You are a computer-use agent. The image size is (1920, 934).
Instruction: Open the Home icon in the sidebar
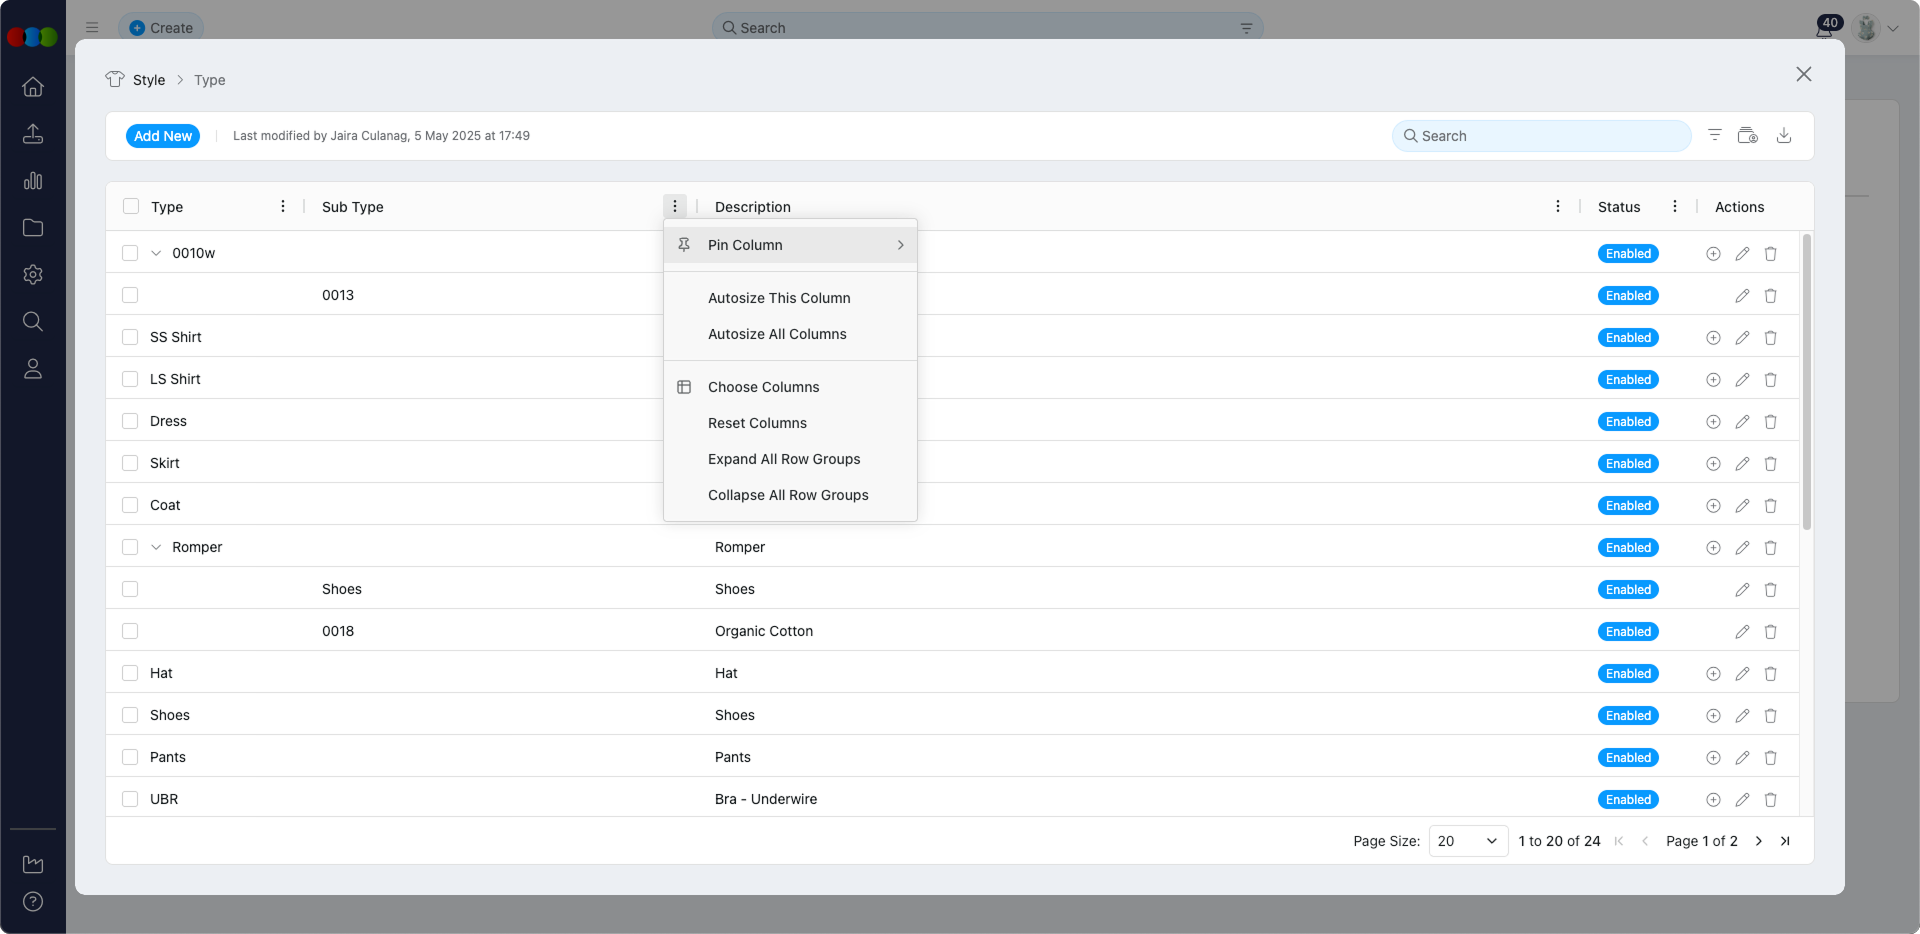click(x=33, y=87)
